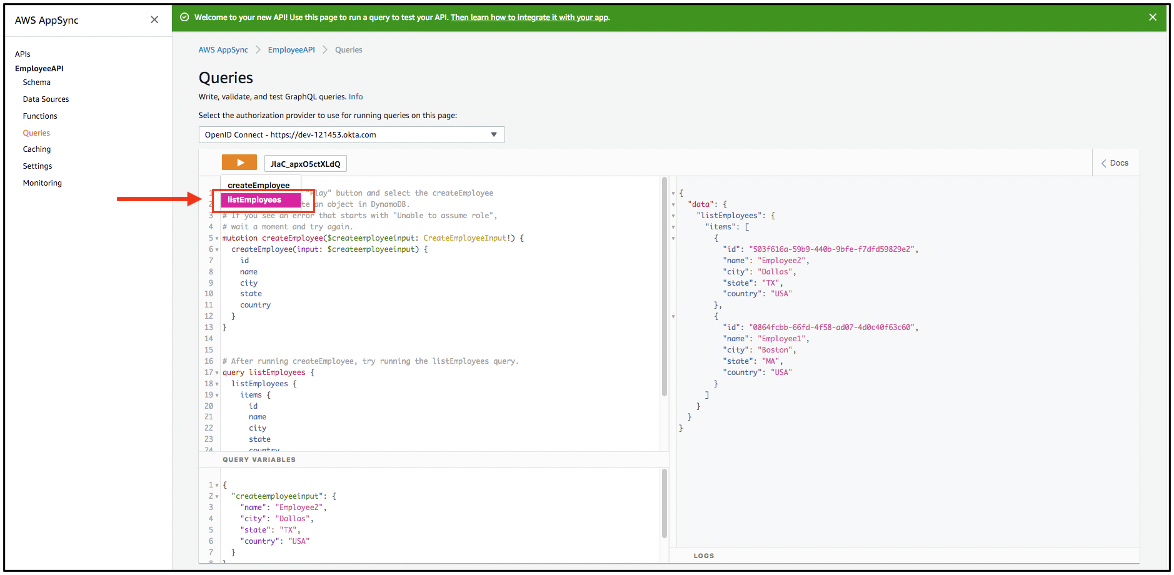Select createEmployee from the query menu
The width and height of the screenshot is (1174, 575).
tap(258, 185)
